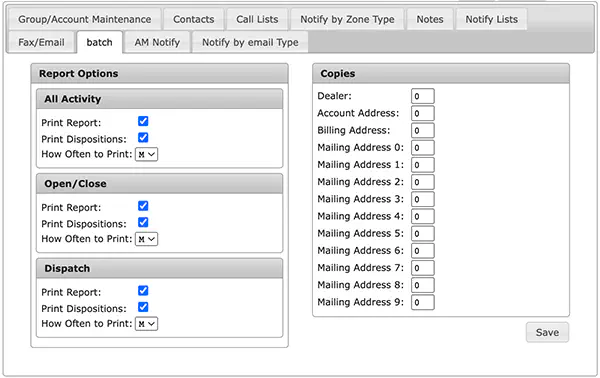The height and width of the screenshot is (378, 600).
Task: Select the AM Notify tab
Action: tap(157, 42)
